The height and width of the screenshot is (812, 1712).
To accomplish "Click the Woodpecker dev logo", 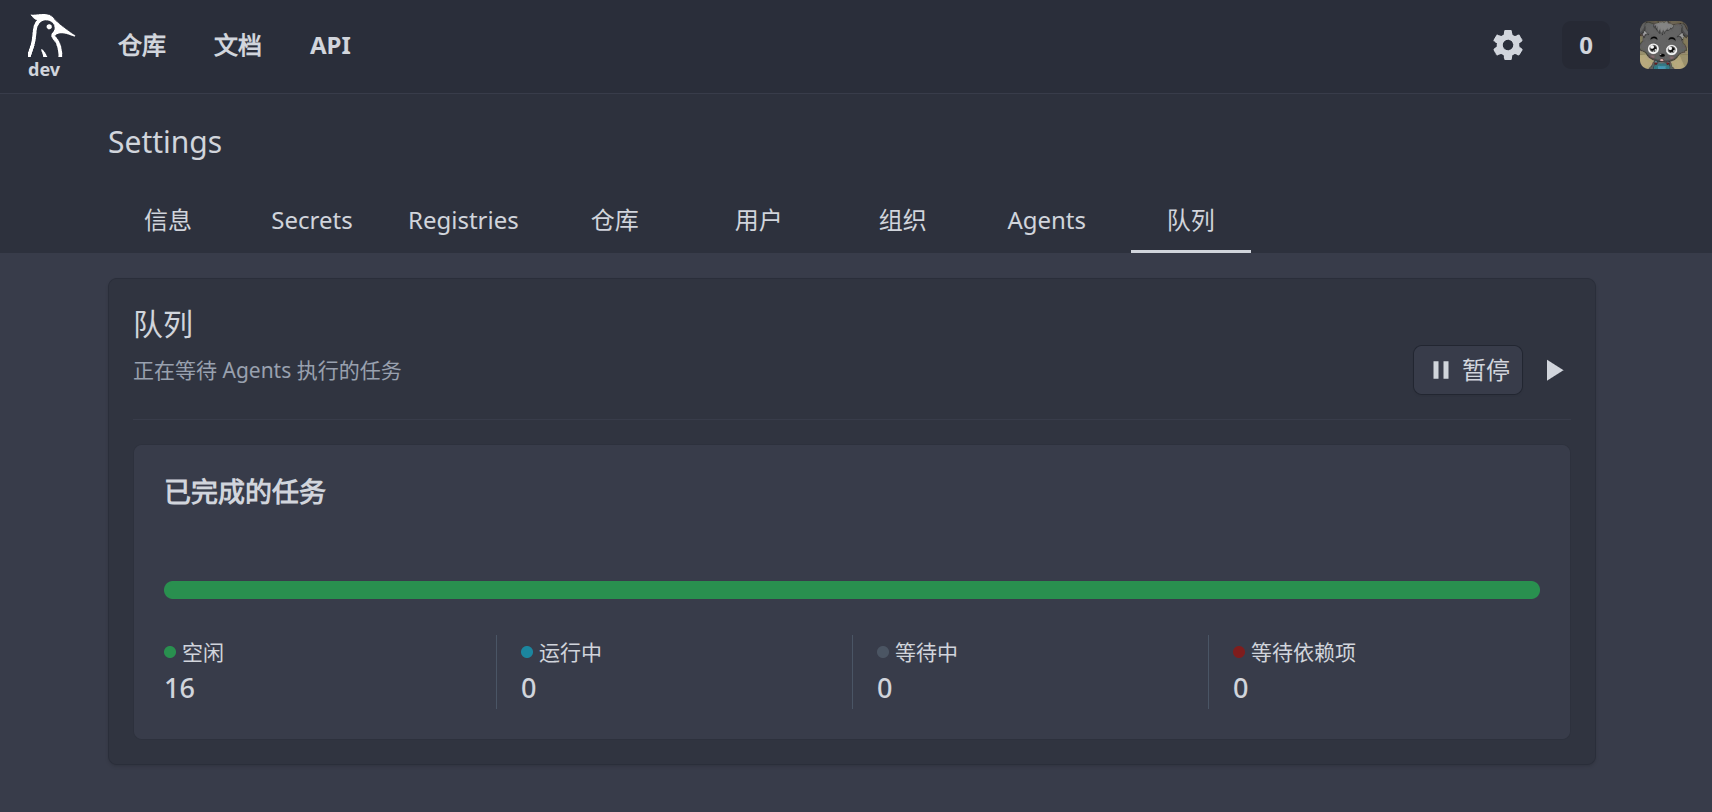I will tap(48, 45).
